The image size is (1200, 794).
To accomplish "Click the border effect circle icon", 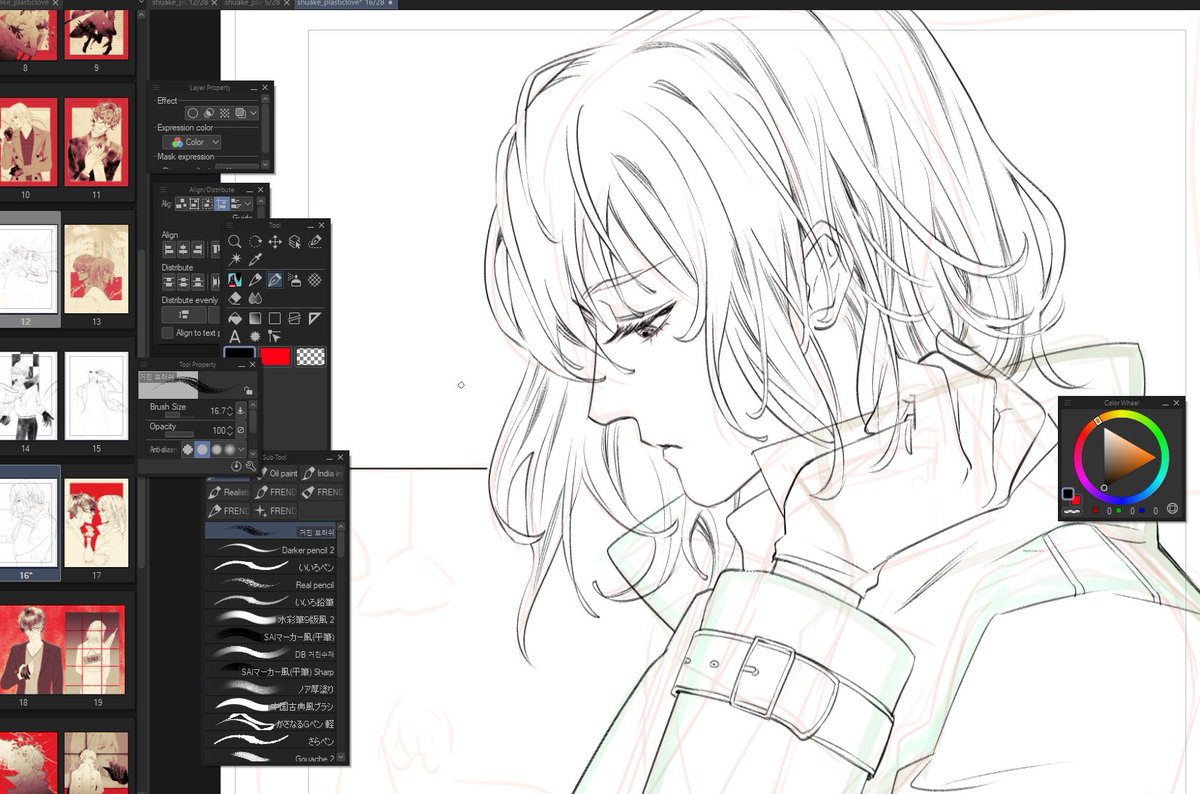I will click(192, 113).
